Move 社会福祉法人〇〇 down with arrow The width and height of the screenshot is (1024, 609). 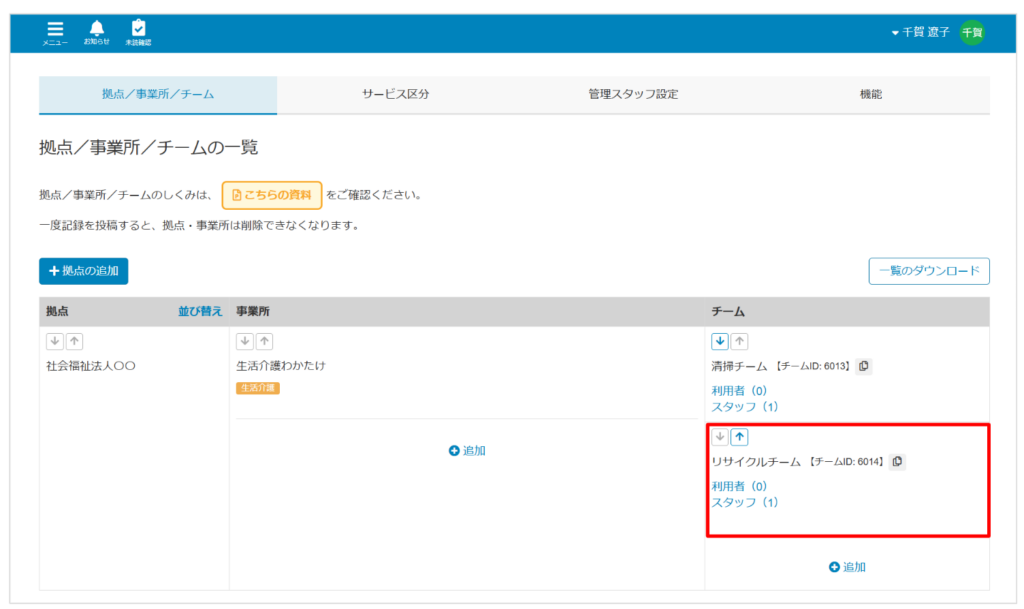click(x=55, y=341)
